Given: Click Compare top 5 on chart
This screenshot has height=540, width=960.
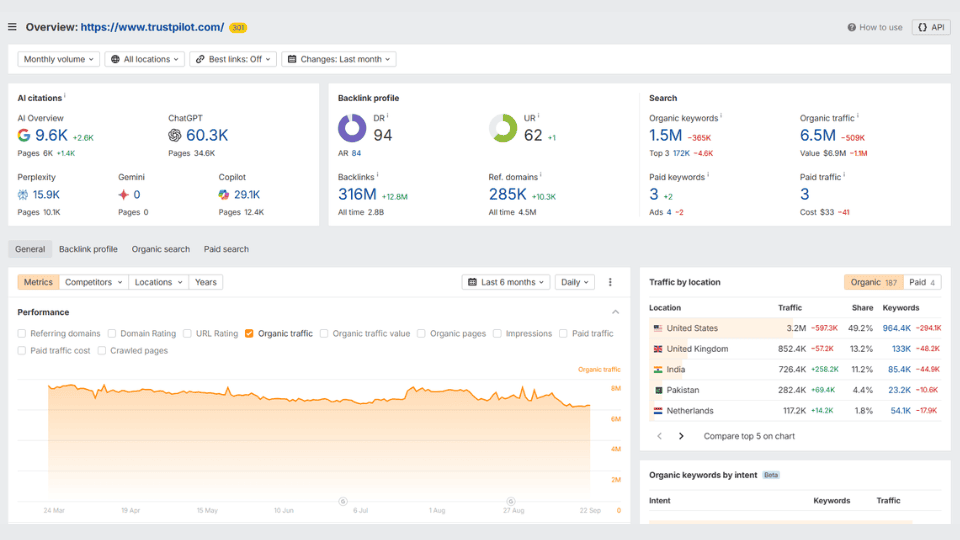Looking at the screenshot, I should 749,436.
